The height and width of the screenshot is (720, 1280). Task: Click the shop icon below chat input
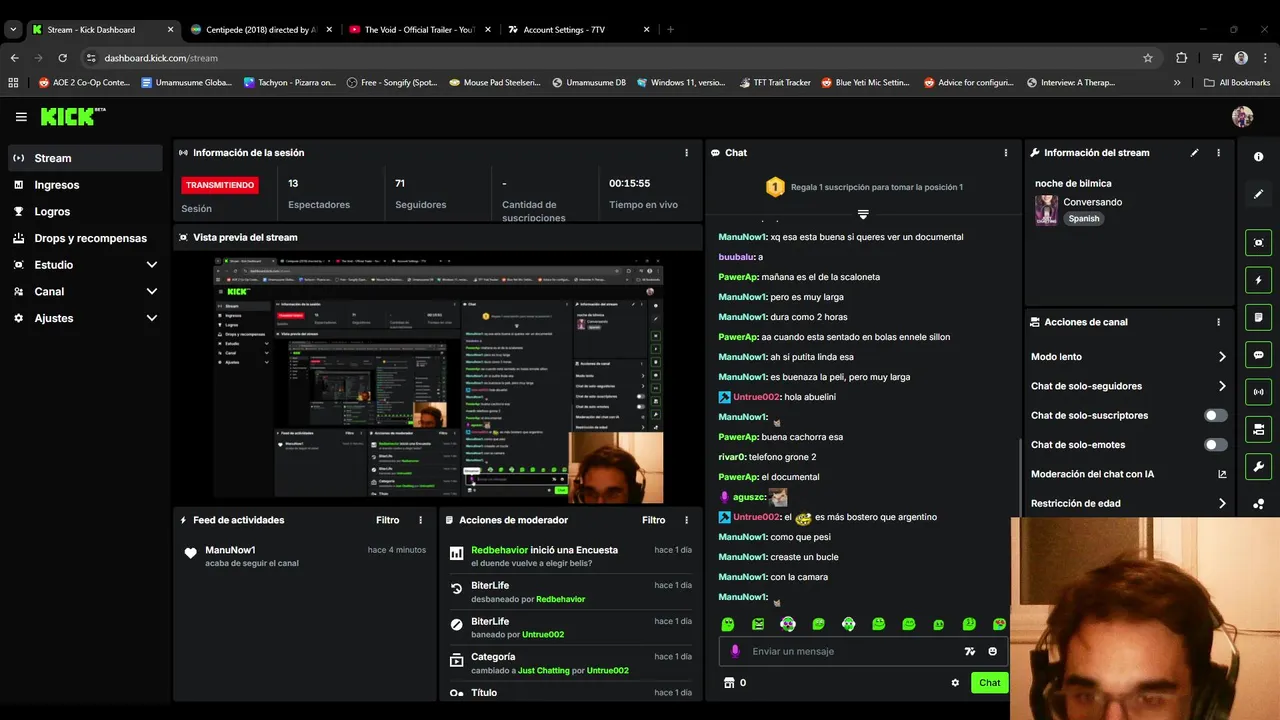729,683
